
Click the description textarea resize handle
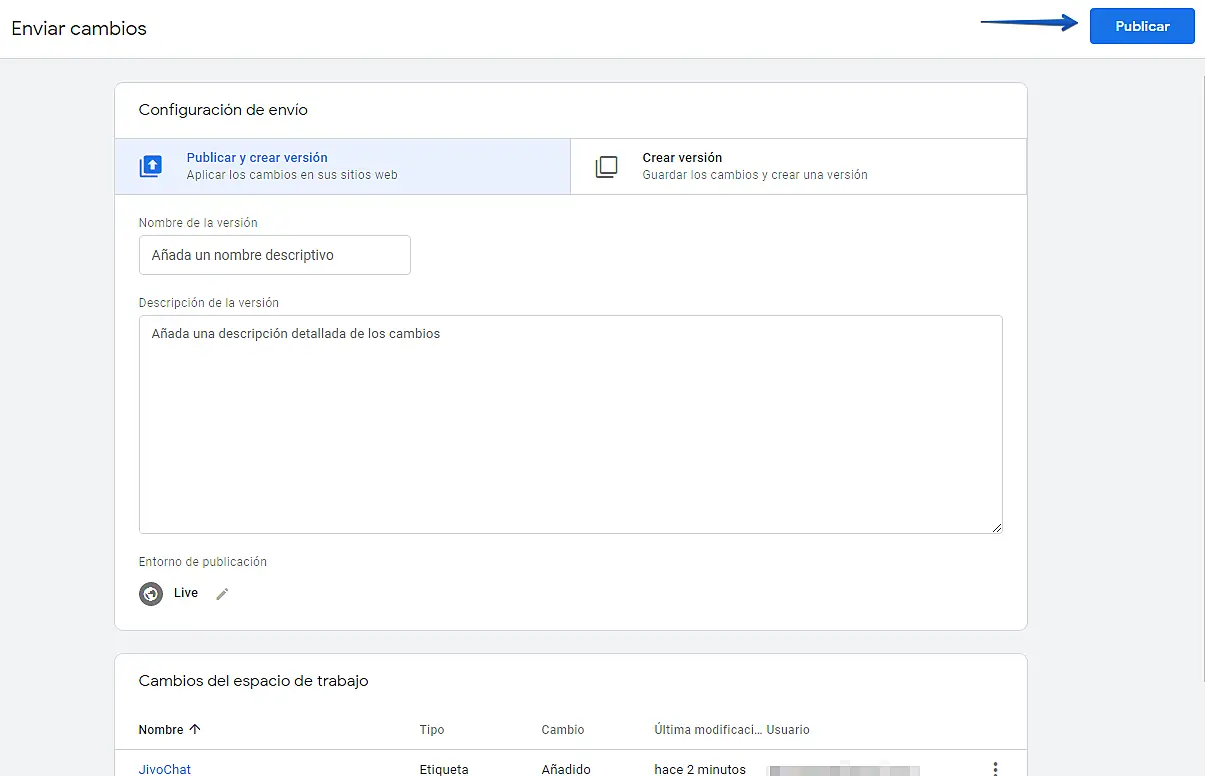click(996, 527)
